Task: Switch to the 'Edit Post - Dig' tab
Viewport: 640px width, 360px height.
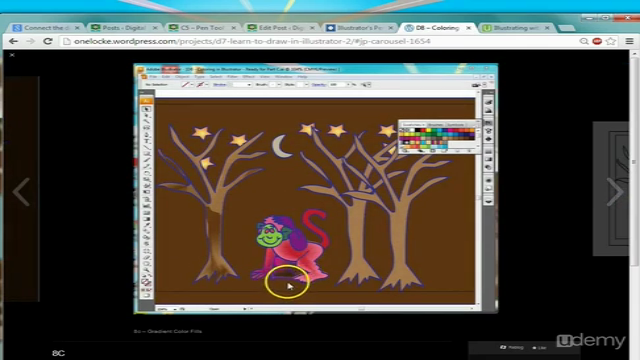Action: pyautogui.click(x=280, y=28)
